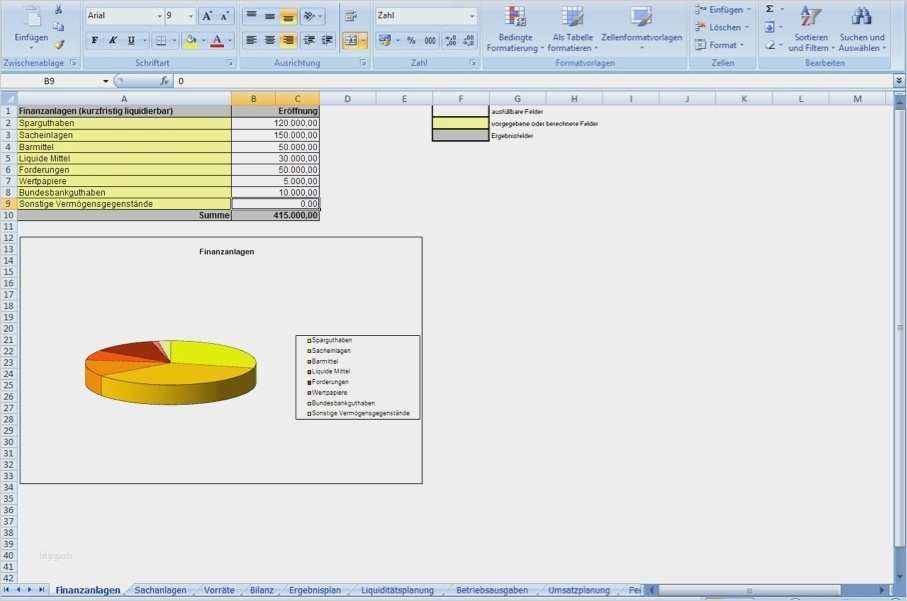This screenshot has height=601, width=907.
Task: Open Als Tabelle formatieren gallery
Action: point(572,29)
